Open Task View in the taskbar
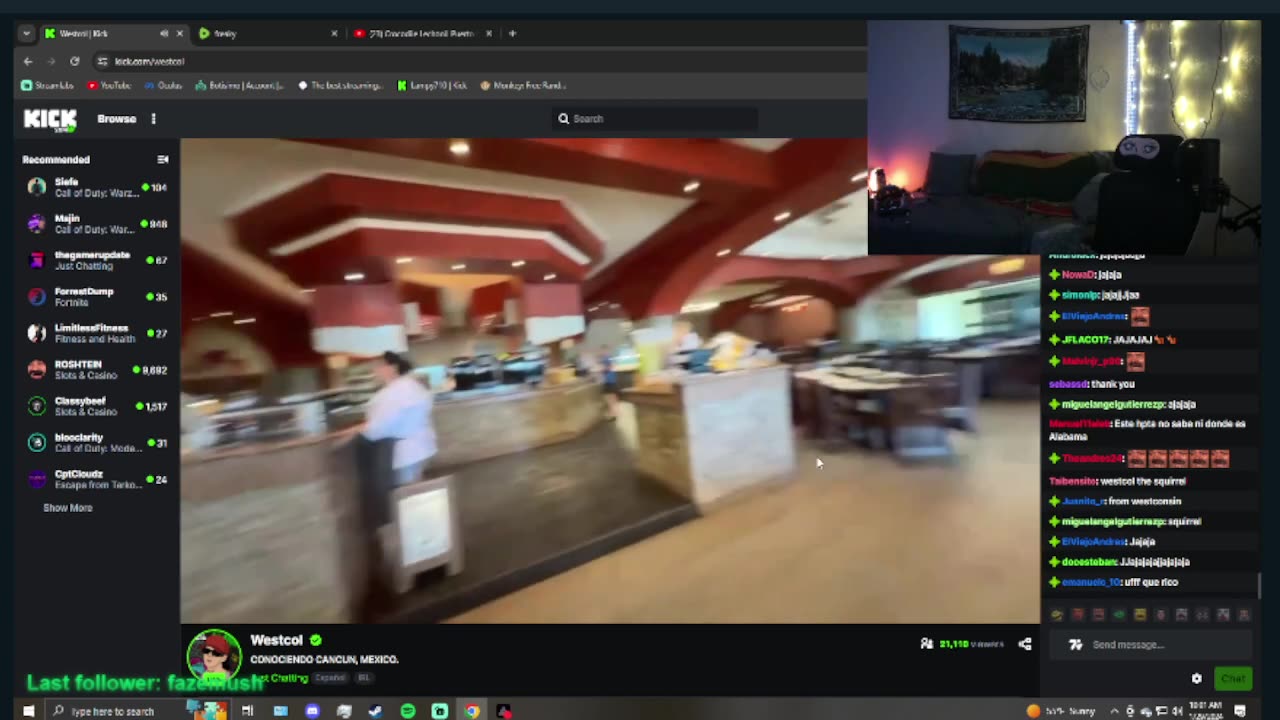This screenshot has height=720, width=1280. coord(247,711)
